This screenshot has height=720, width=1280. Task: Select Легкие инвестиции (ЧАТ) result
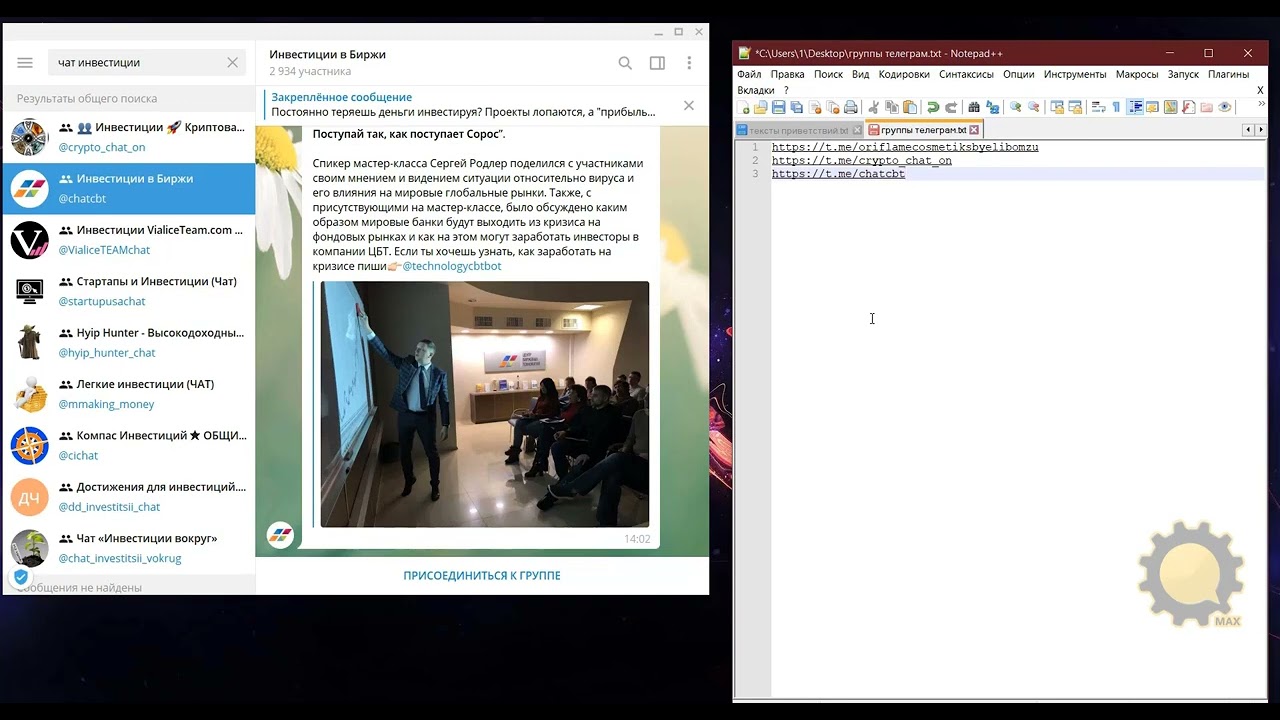pos(129,394)
